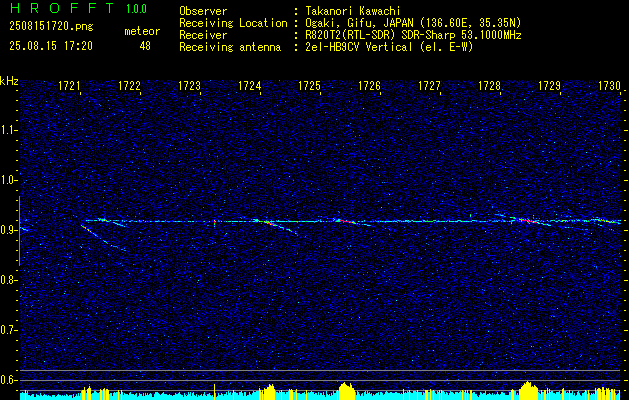Click the red meteor echo near 1728
Image resolution: width=629 pixels, height=400 pixels.
point(528,220)
